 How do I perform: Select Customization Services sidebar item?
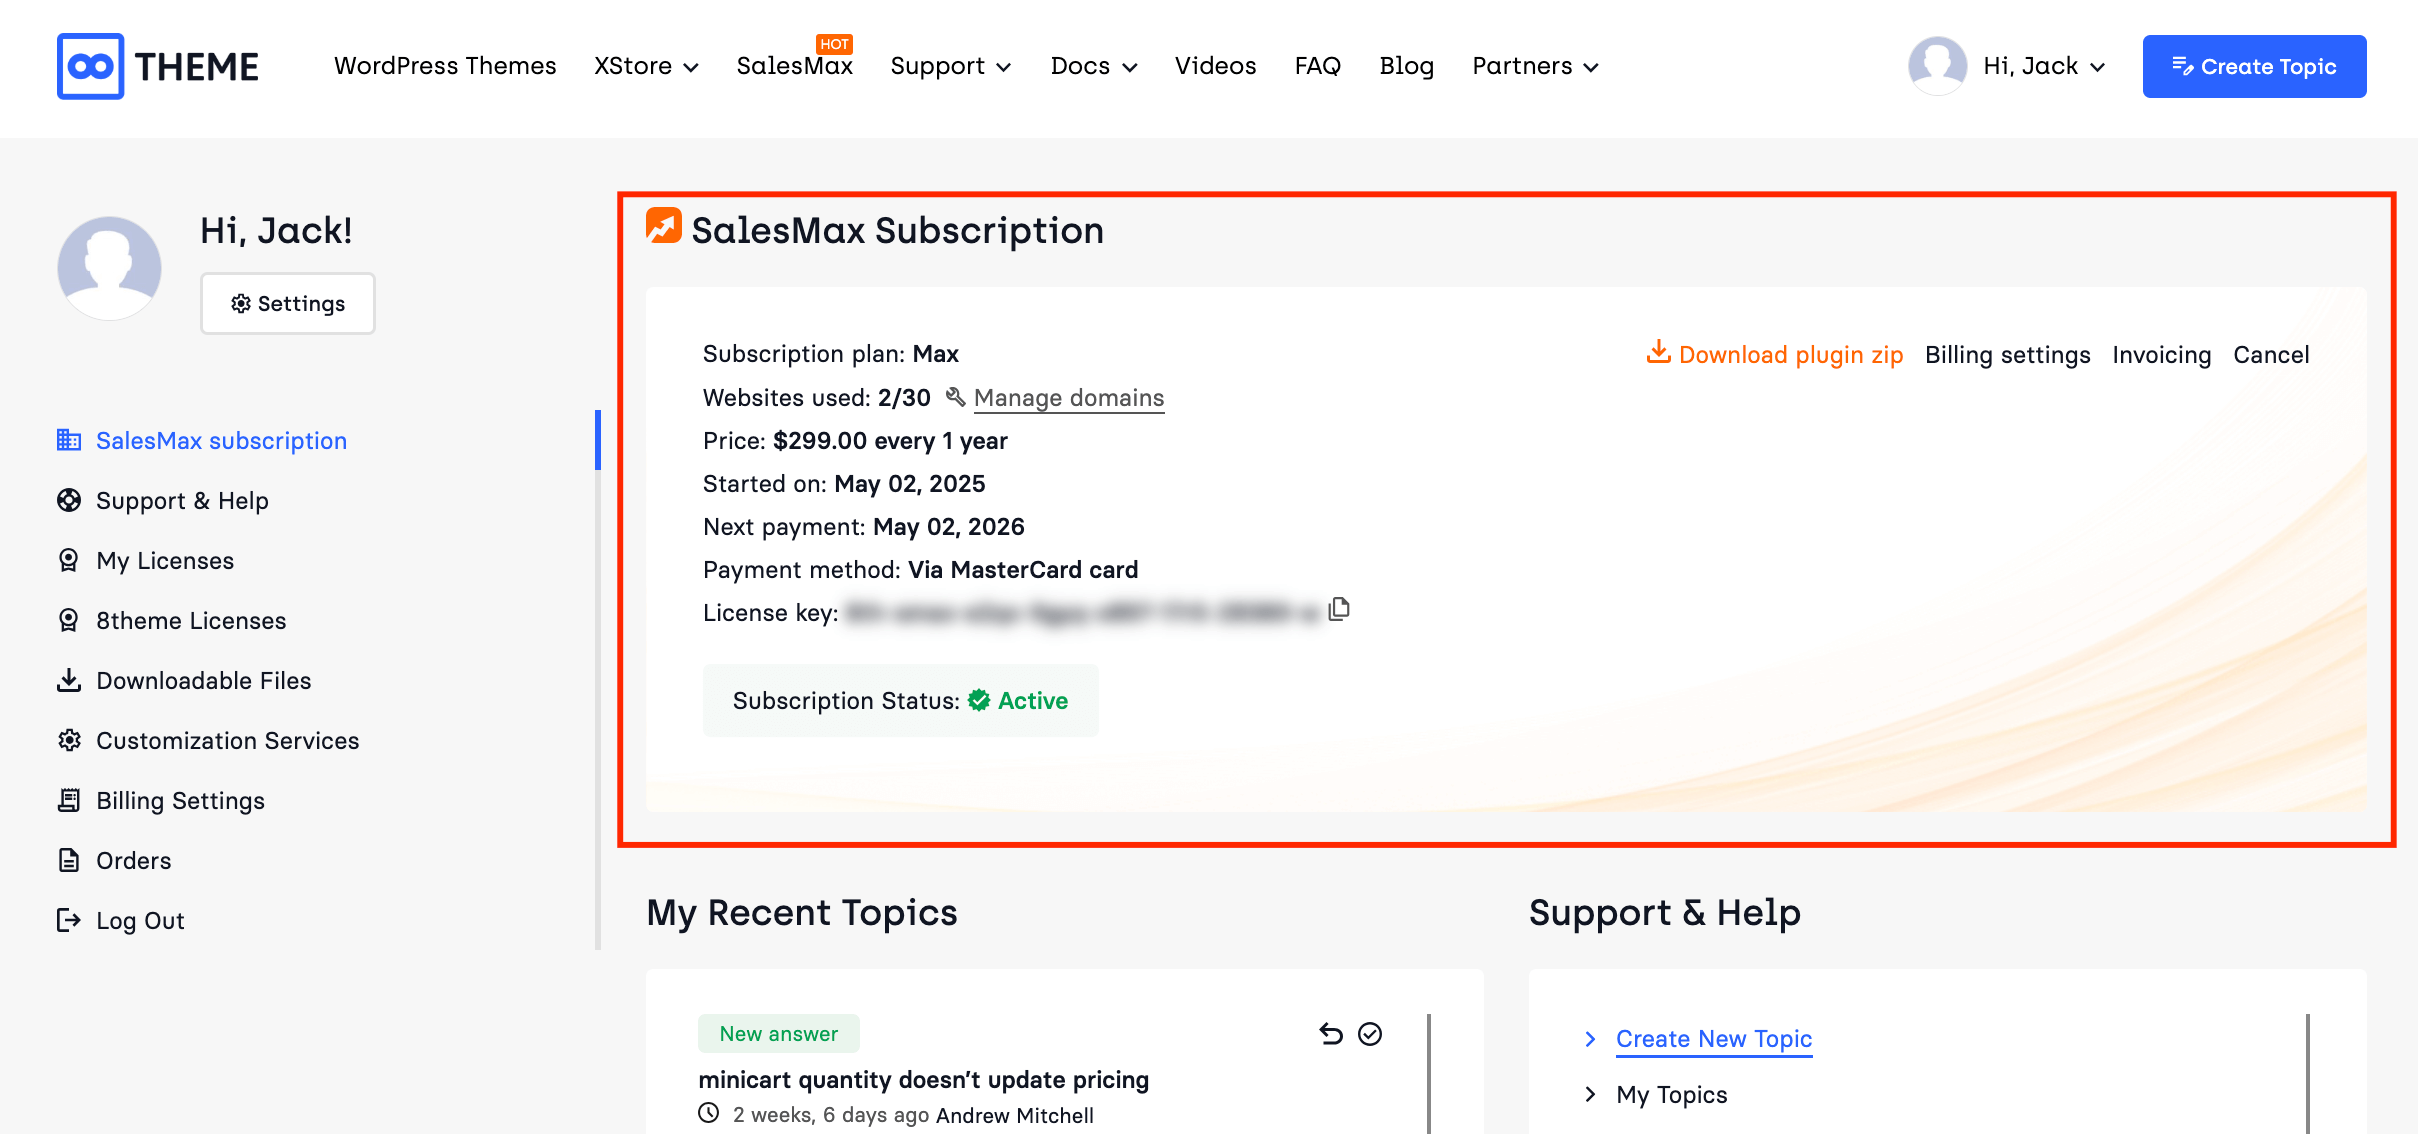coord(227,740)
